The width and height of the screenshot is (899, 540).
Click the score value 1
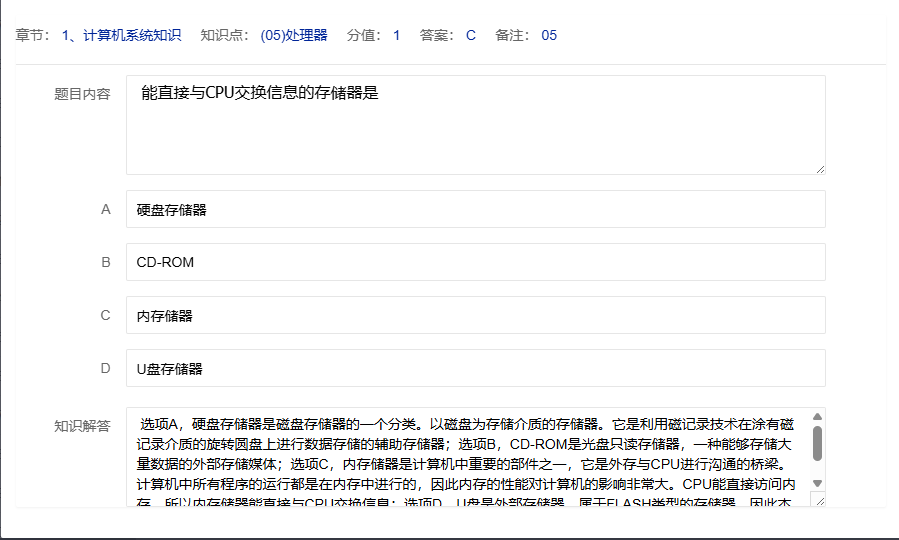396,35
